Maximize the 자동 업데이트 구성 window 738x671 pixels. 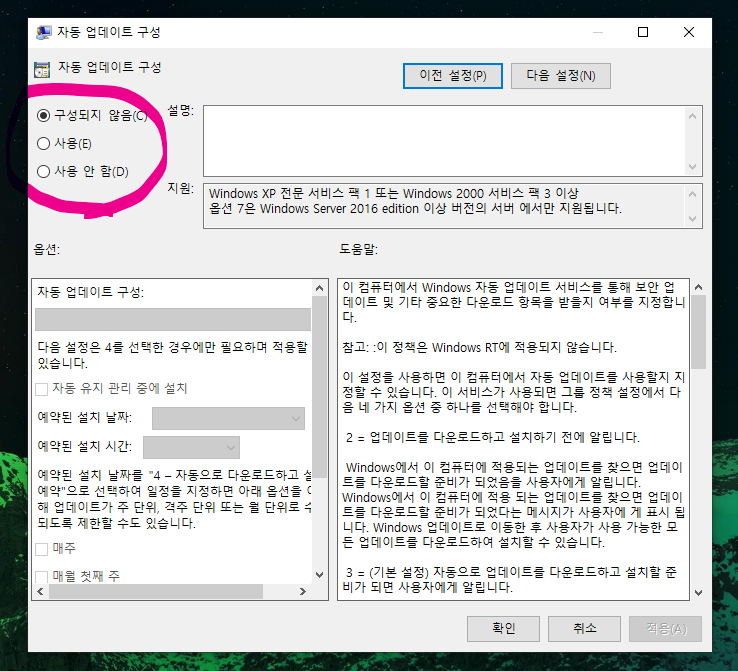642,32
